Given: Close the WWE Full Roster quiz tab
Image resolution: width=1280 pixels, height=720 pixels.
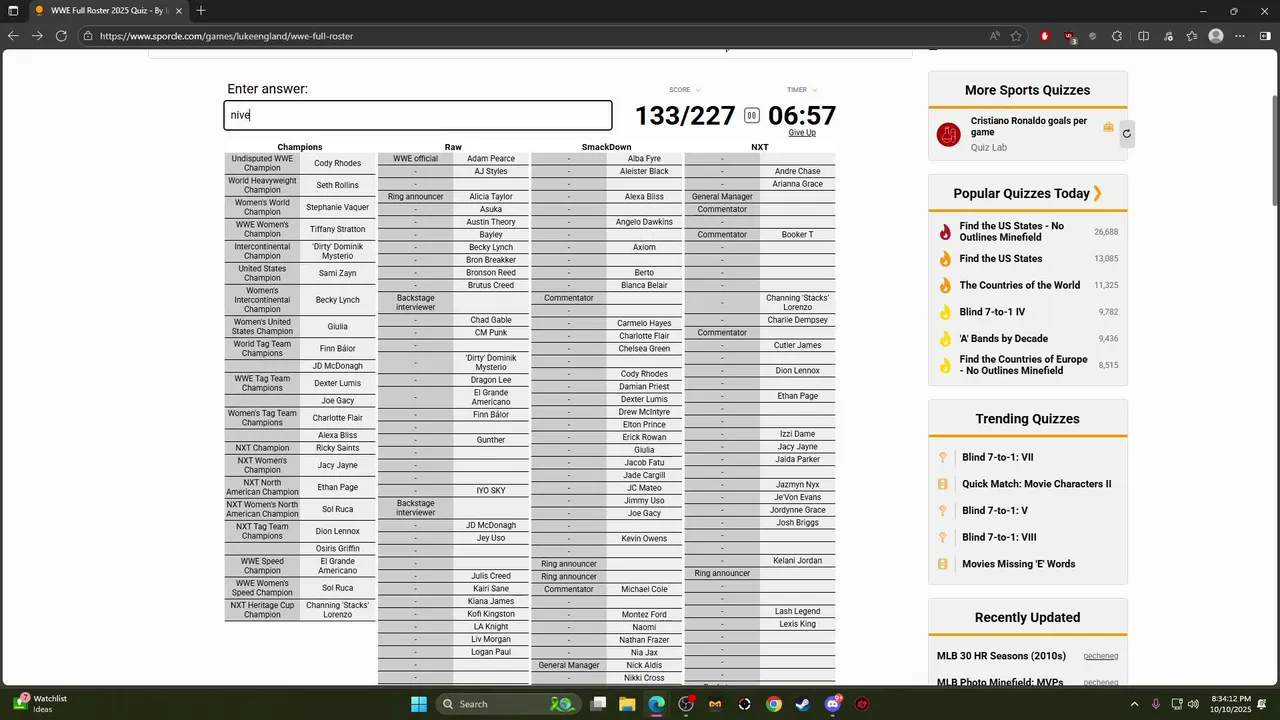Looking at the screenshot, I should pos(180,11).
